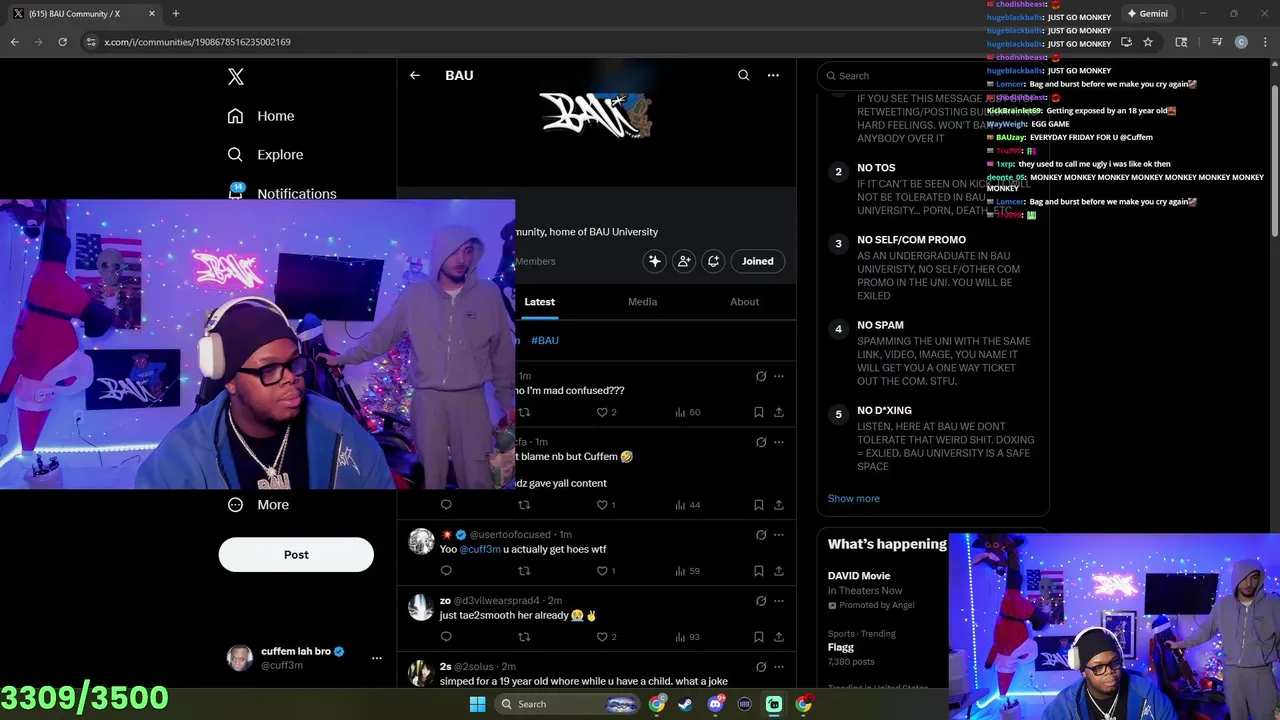Screen dimensions: 1280x720
Task: Open Notifications in the sidebar
Action: pyautogui.click(x=282, y=192)
